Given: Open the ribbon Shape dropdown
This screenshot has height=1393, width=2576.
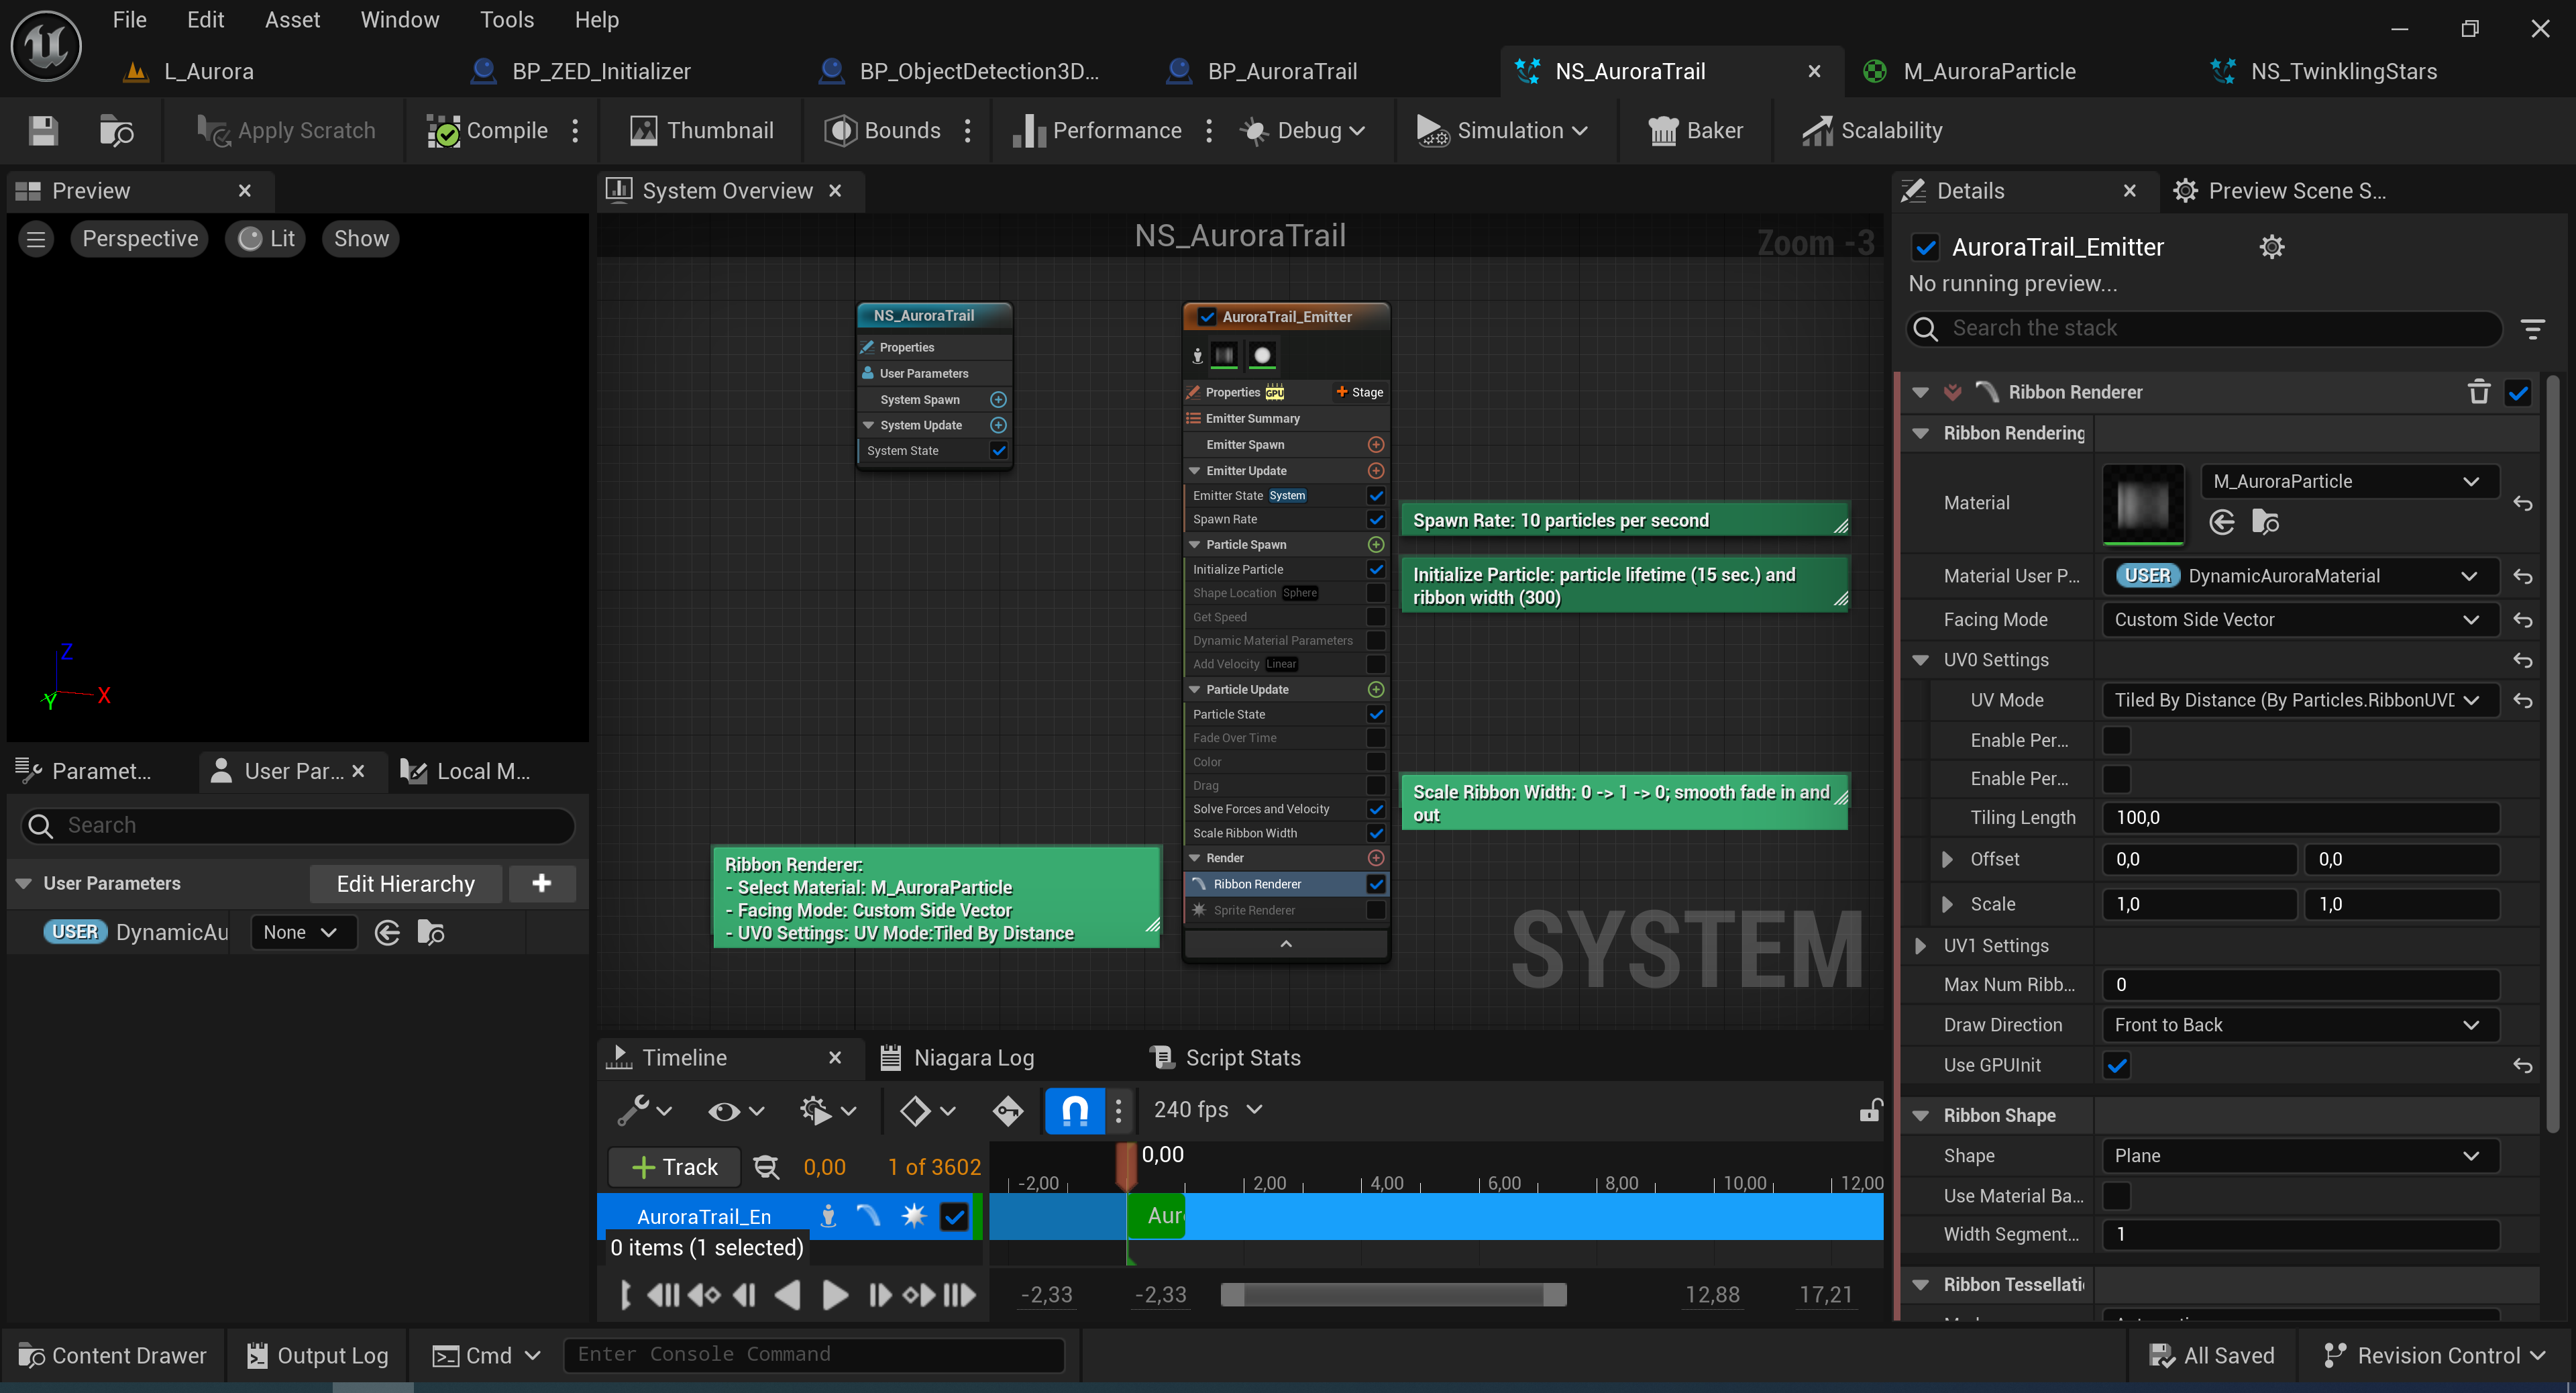Looking at the screenshot, I should pos(2300,1155).
